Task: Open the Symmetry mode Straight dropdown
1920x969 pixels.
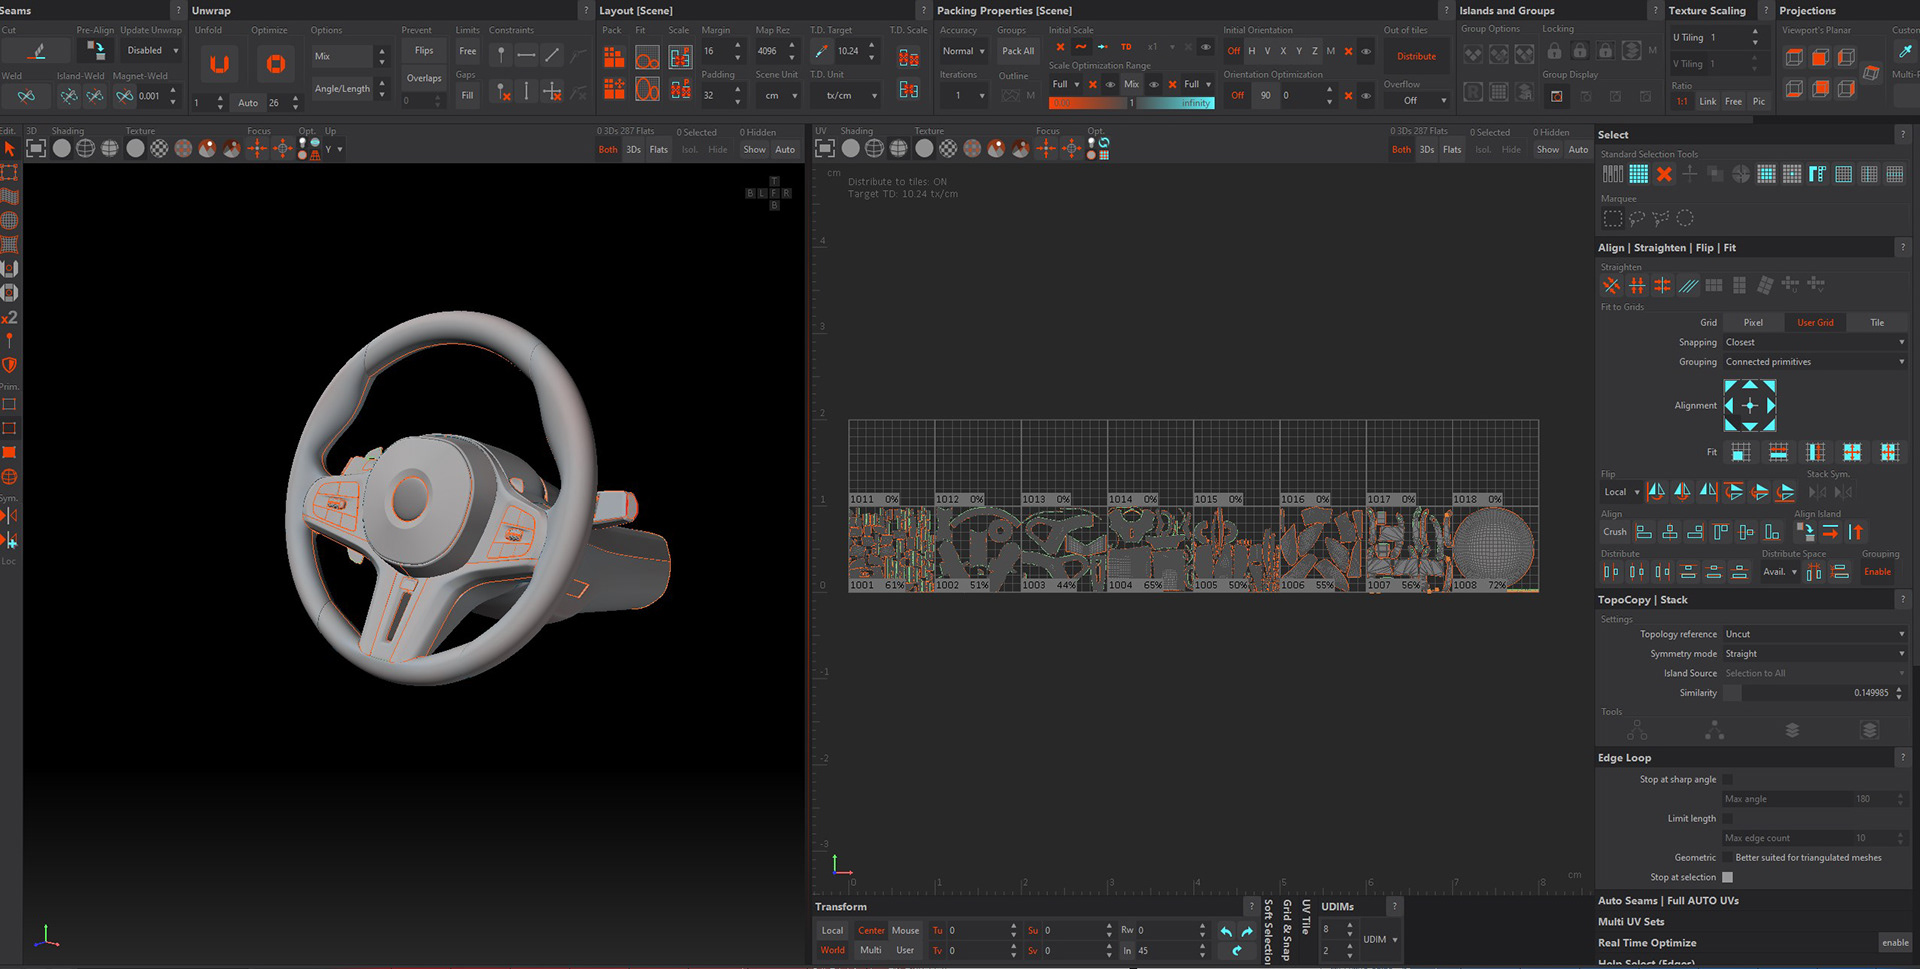Action: (1814, 654)
